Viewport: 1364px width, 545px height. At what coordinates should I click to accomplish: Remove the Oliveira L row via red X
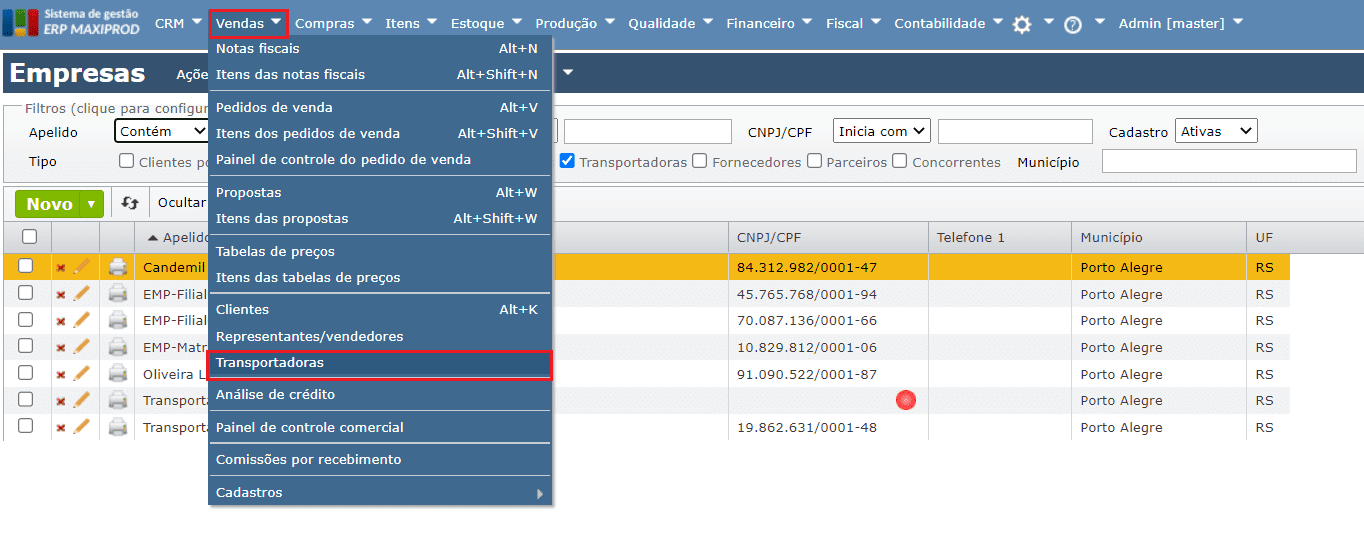61,375
